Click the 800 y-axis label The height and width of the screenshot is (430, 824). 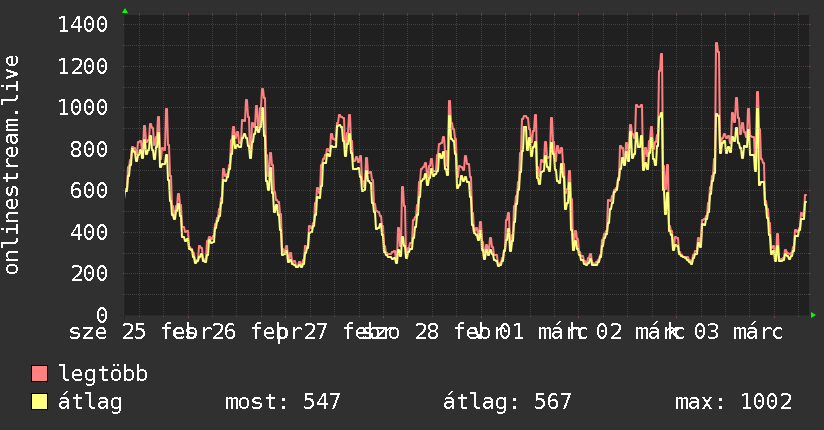89,149
